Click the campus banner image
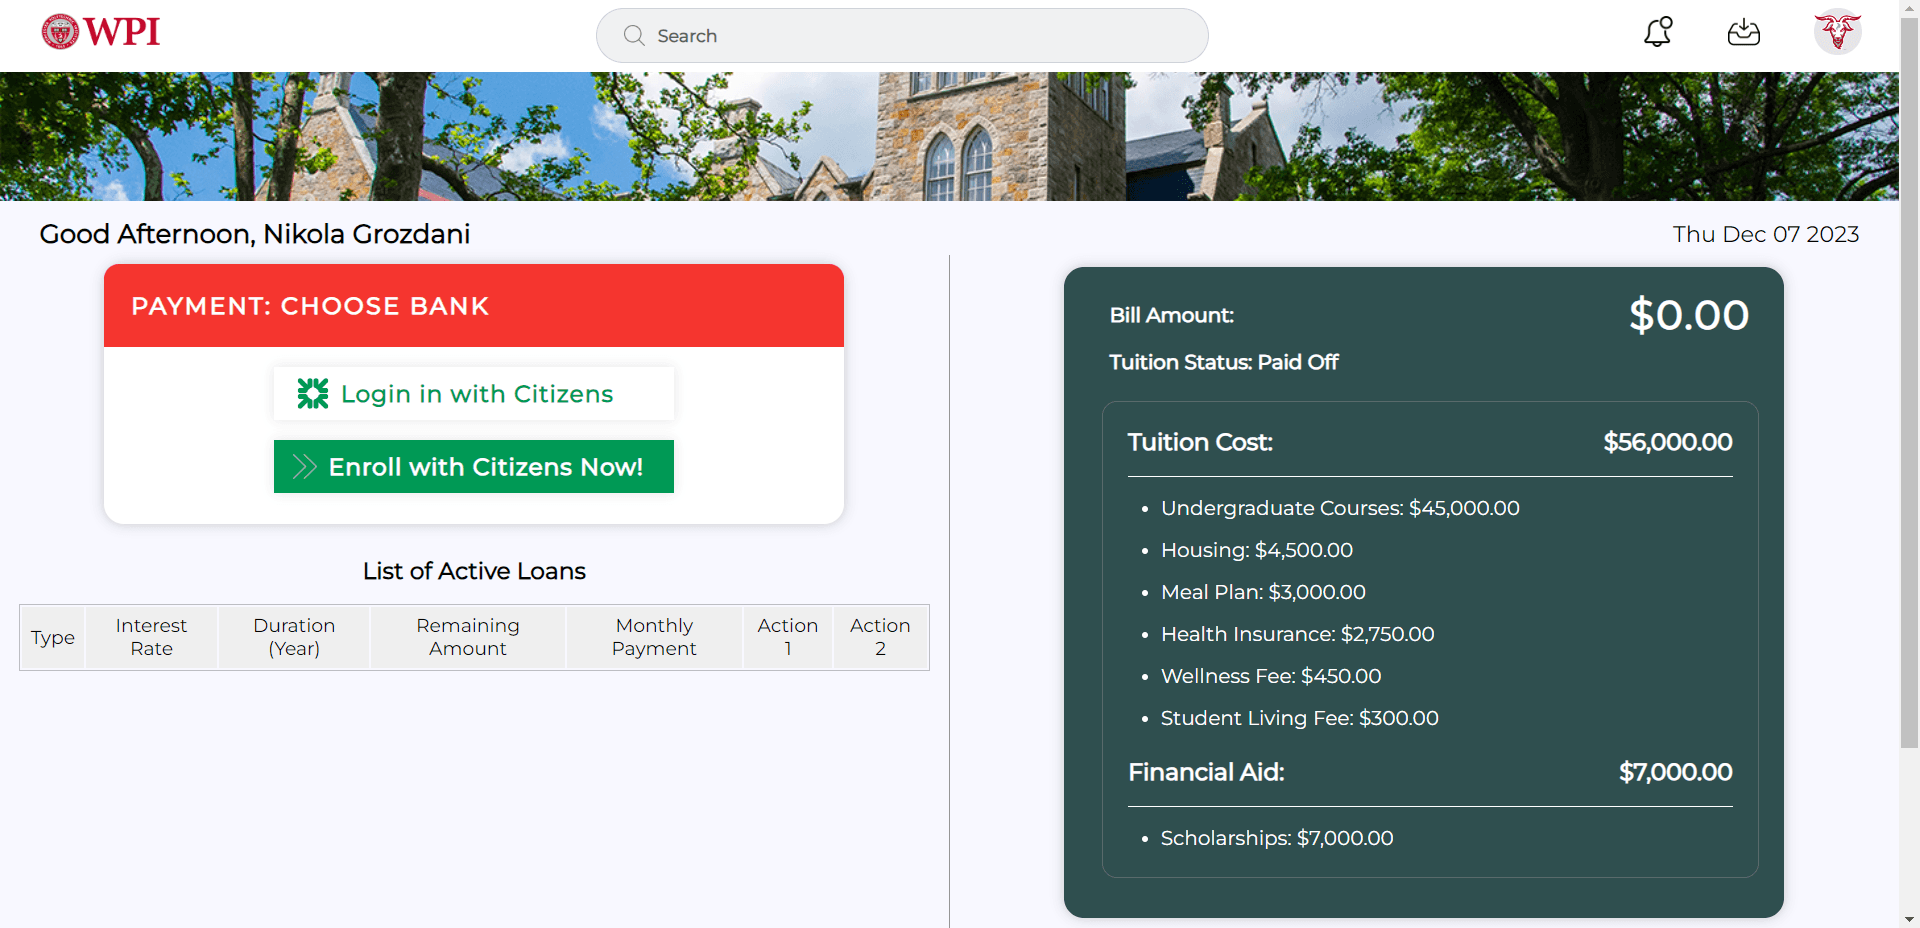Viewport: 1920px width, 928px height. tap(949, 136)
